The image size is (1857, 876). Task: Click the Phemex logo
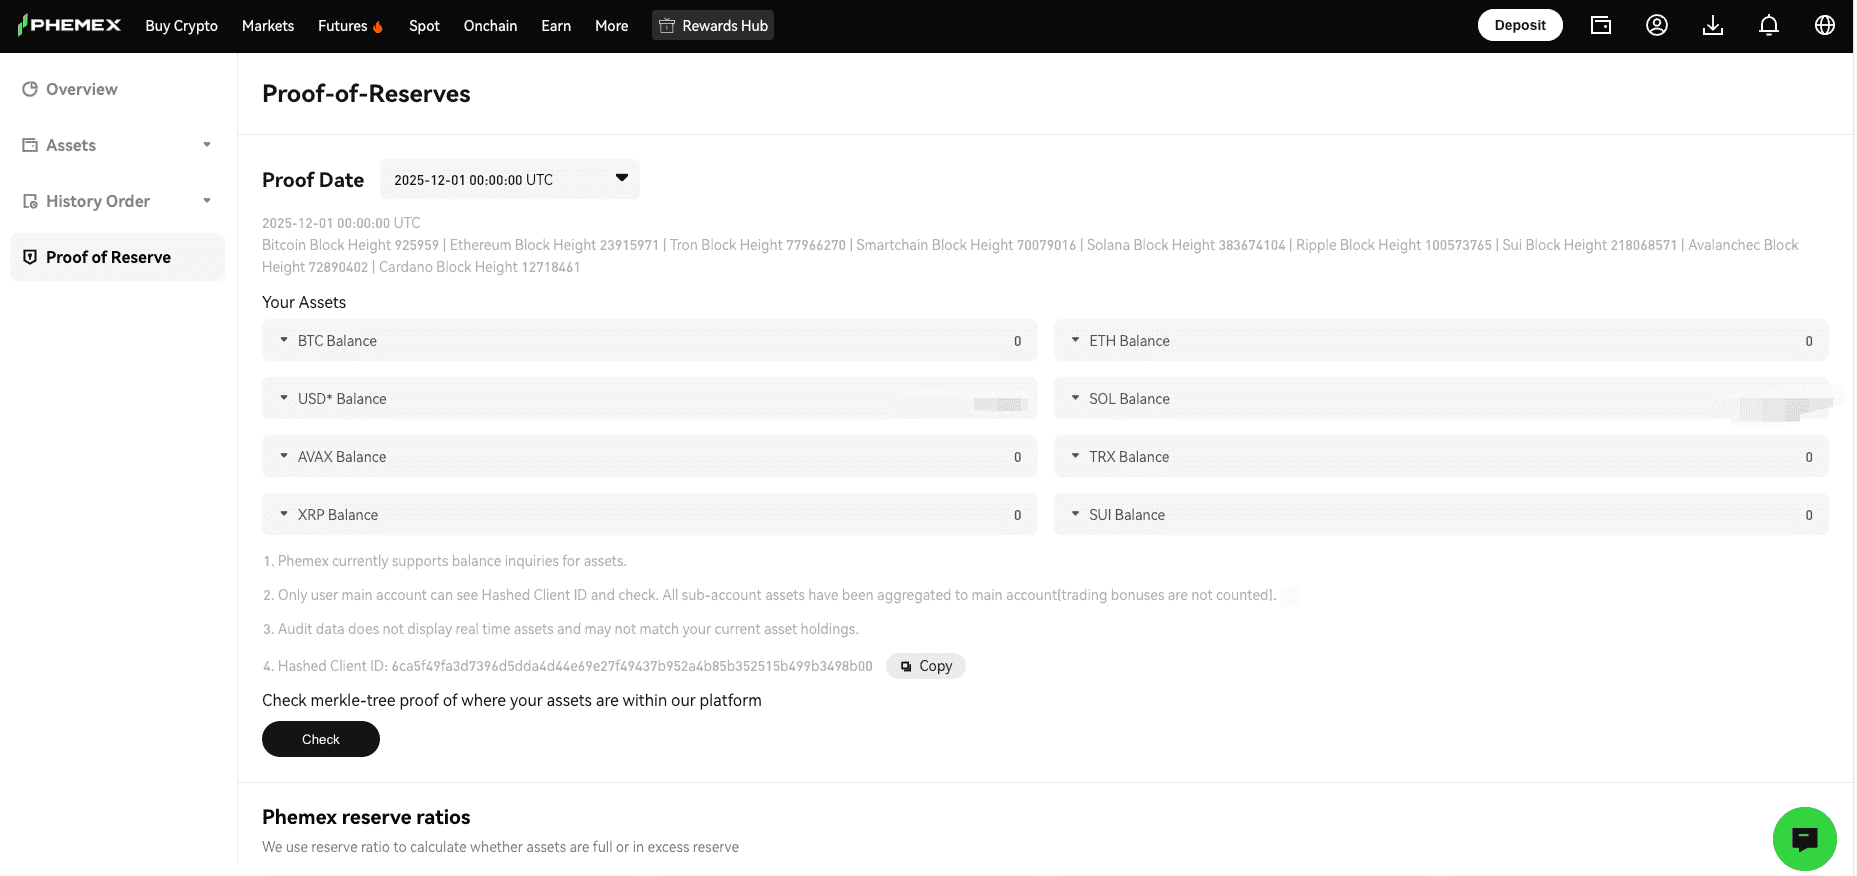click(69, 25)
